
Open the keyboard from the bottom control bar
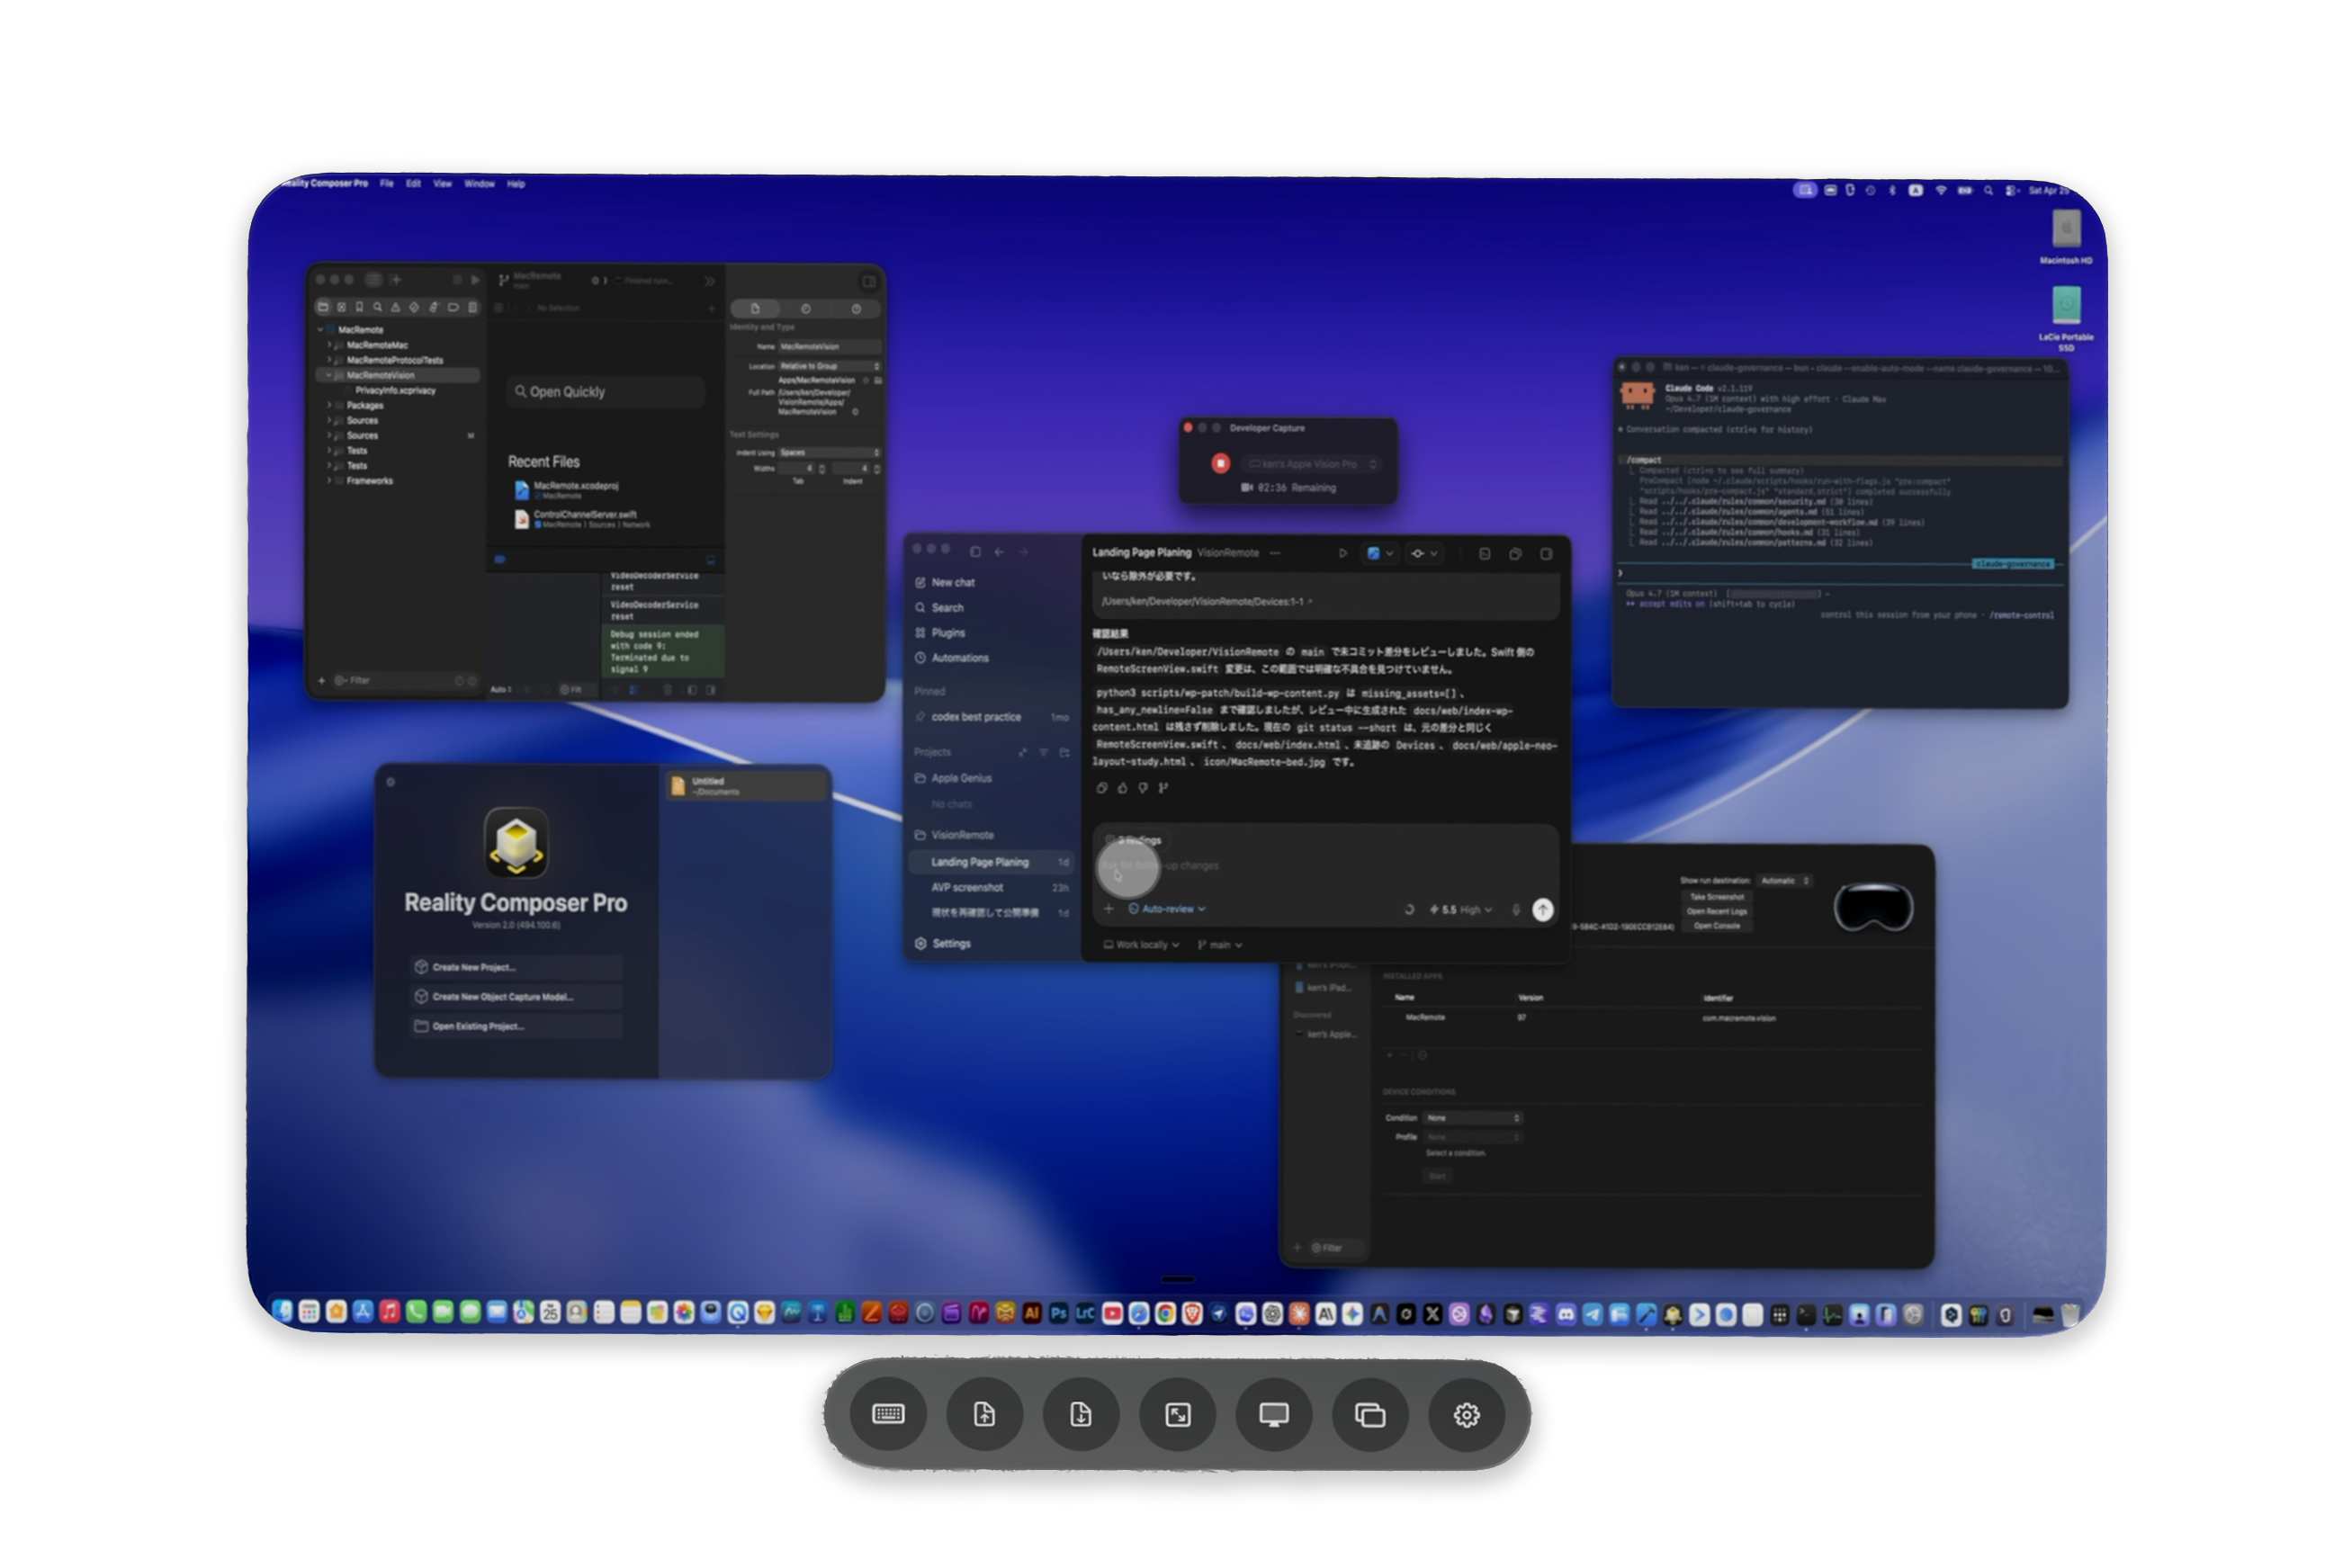pos(888,1414)
